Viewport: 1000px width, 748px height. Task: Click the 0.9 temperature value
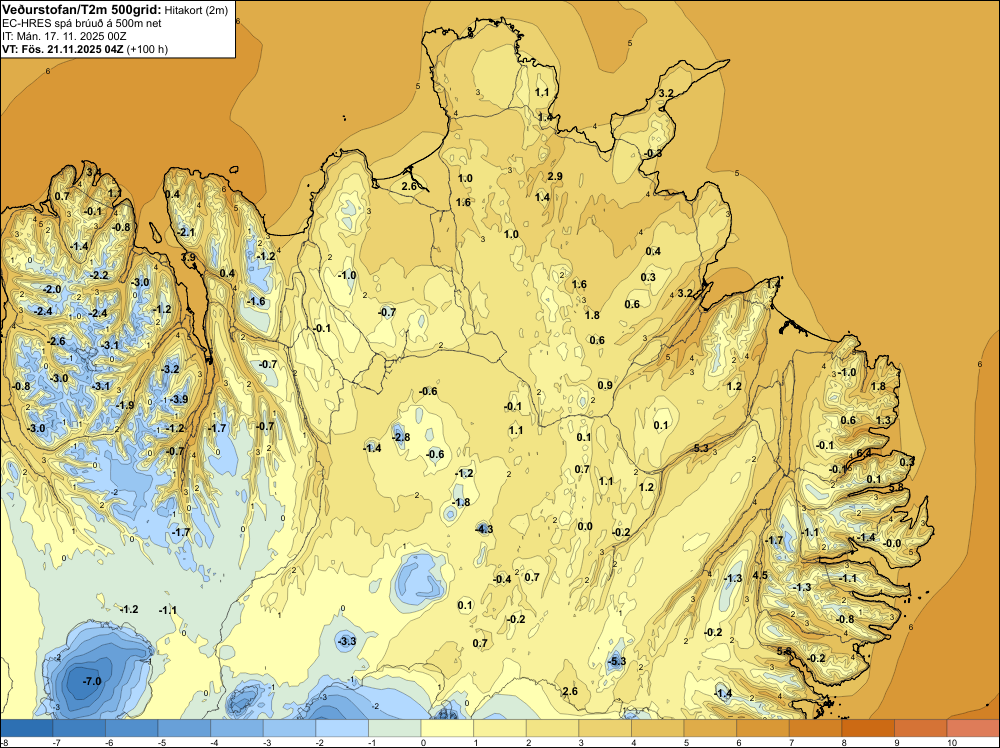click(605, 385)
